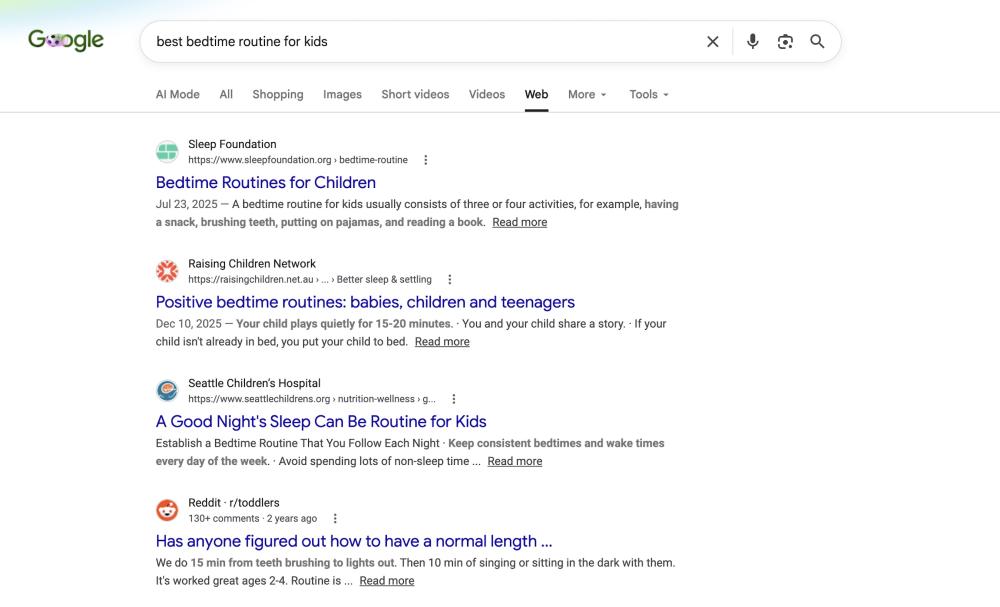
Task: Click 'Raising Children Network' site name
Action: coord(252,264)
